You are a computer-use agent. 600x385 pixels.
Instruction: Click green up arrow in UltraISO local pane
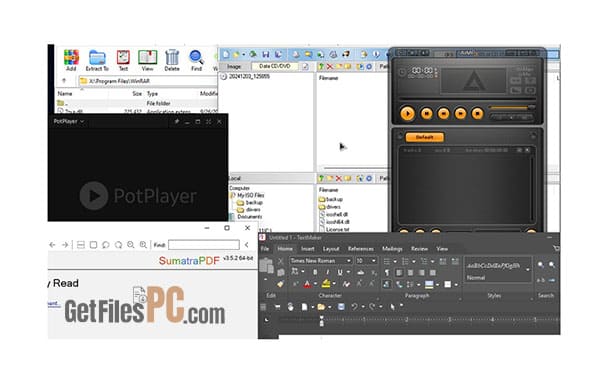pyautogui.click(x=321, y=178)
